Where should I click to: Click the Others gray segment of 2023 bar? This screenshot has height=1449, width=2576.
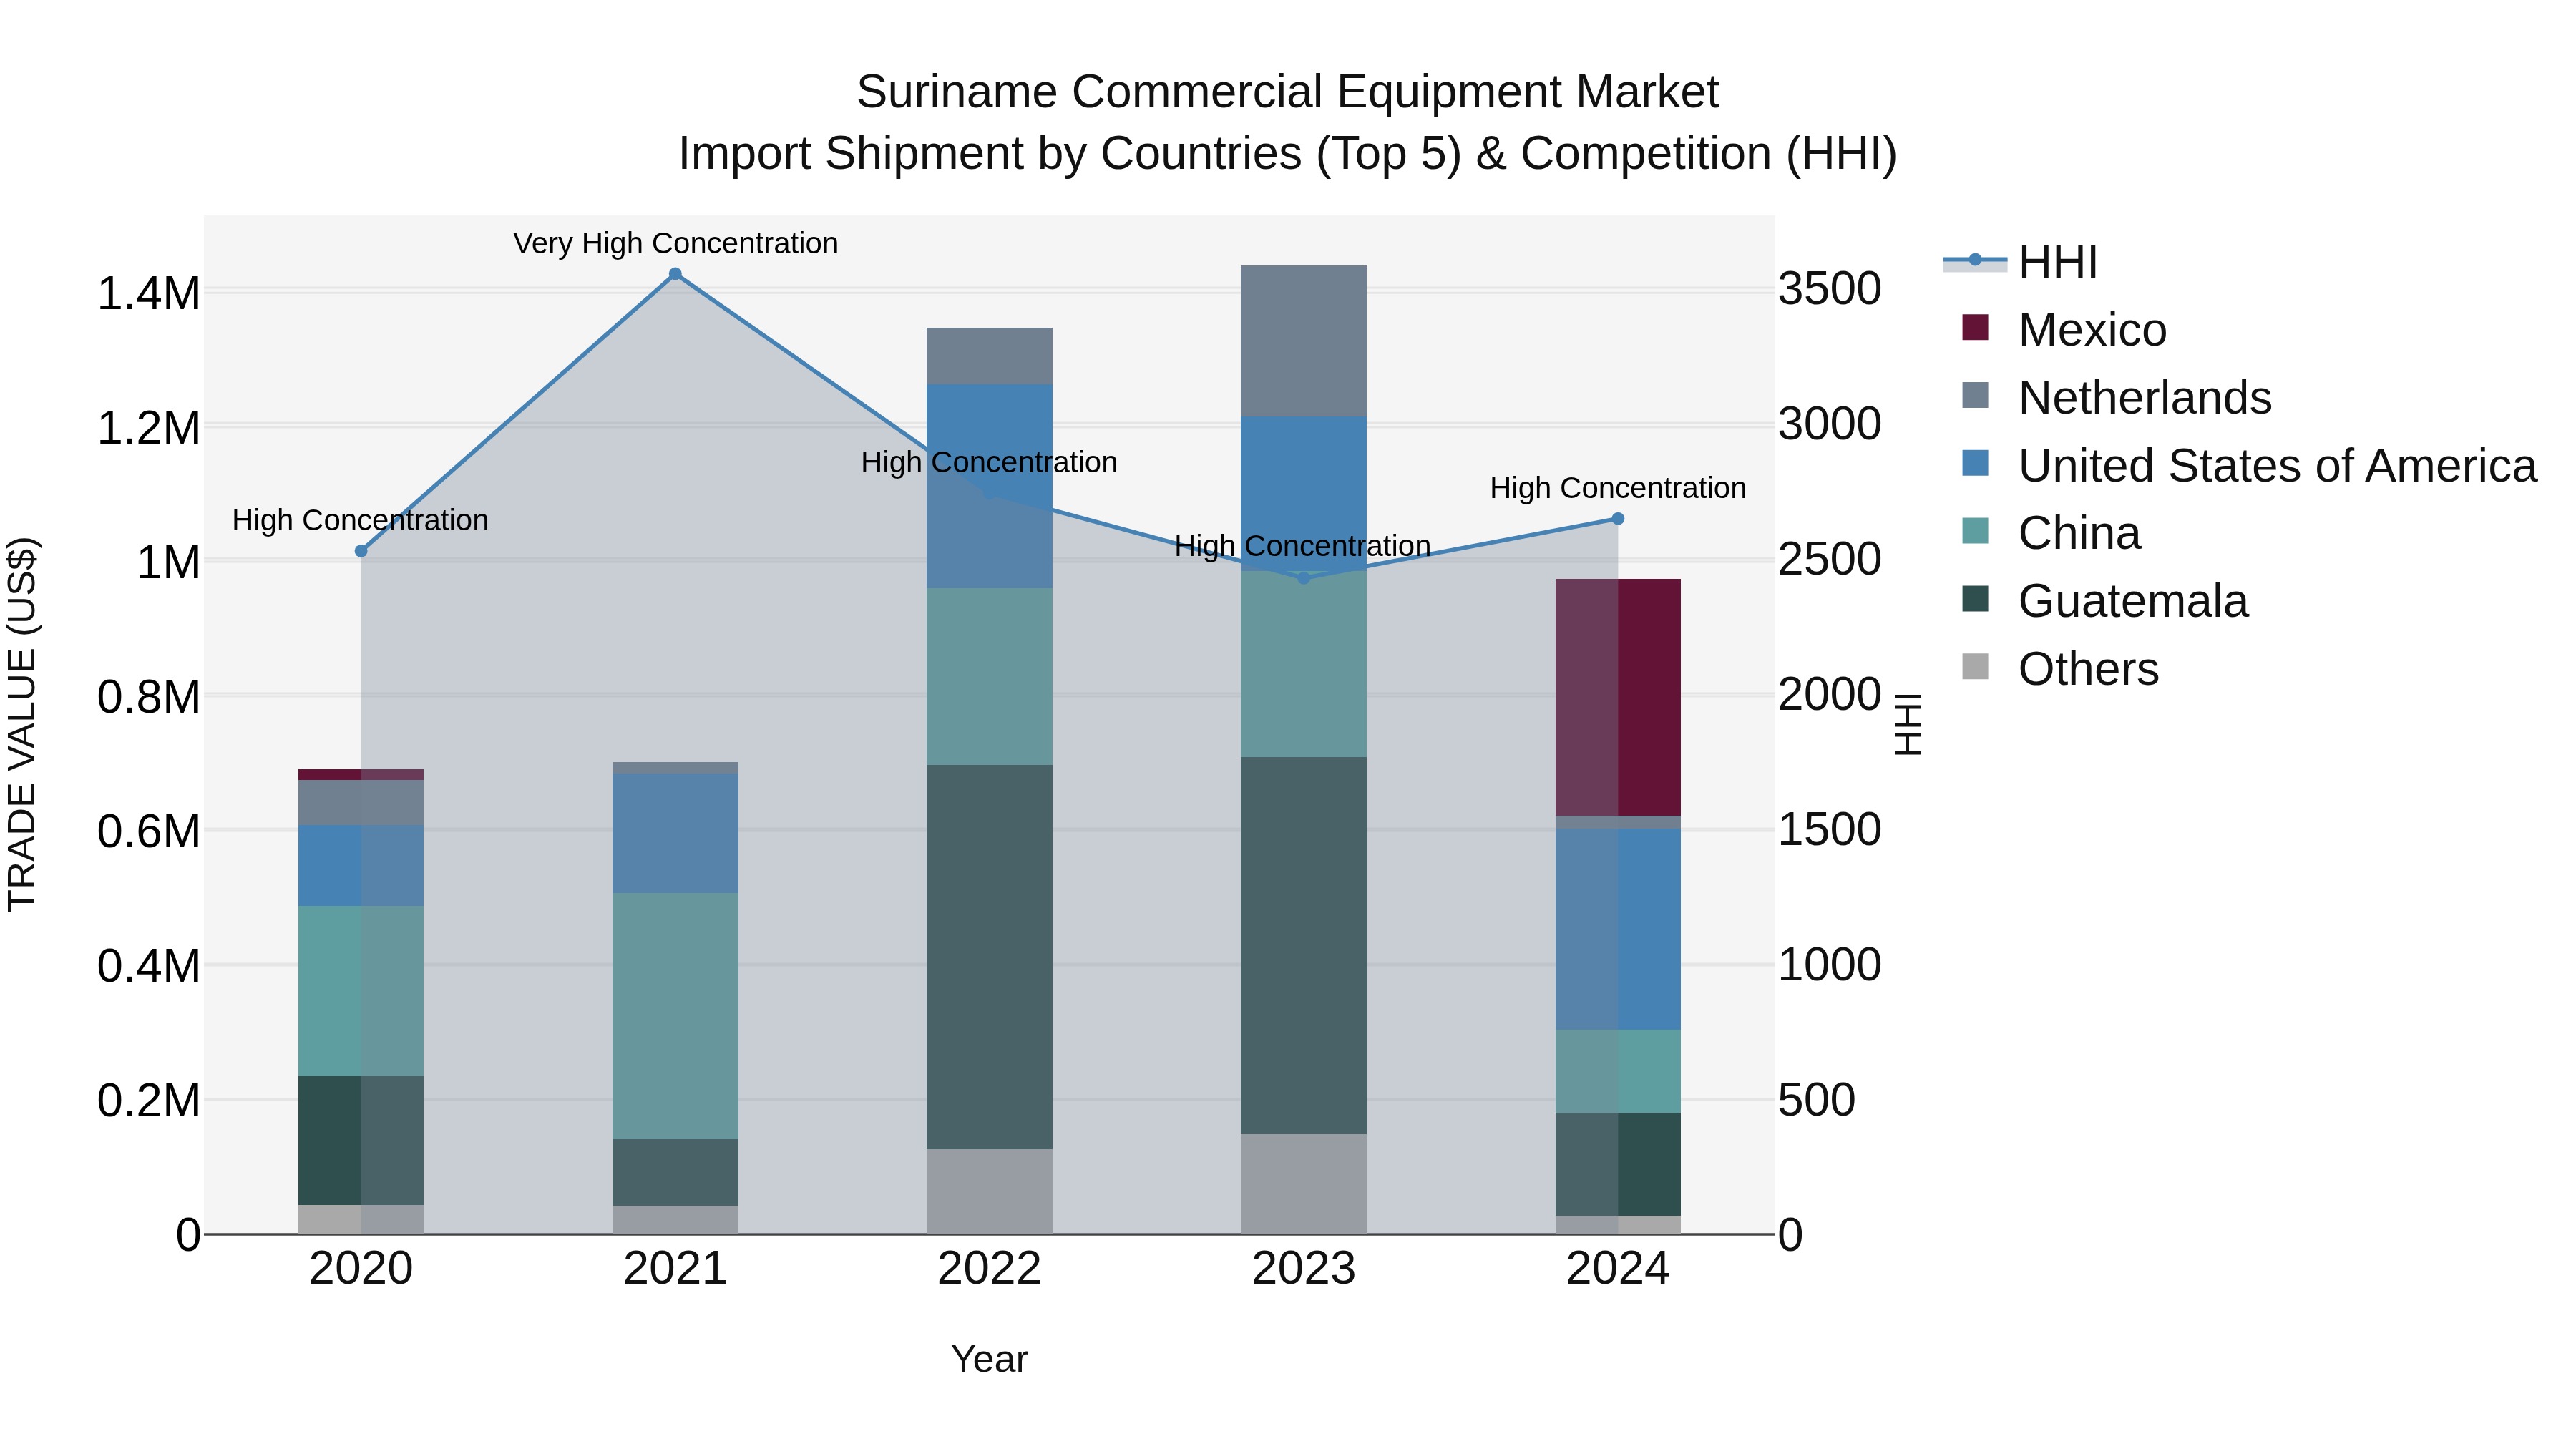click(1303, 1184)
